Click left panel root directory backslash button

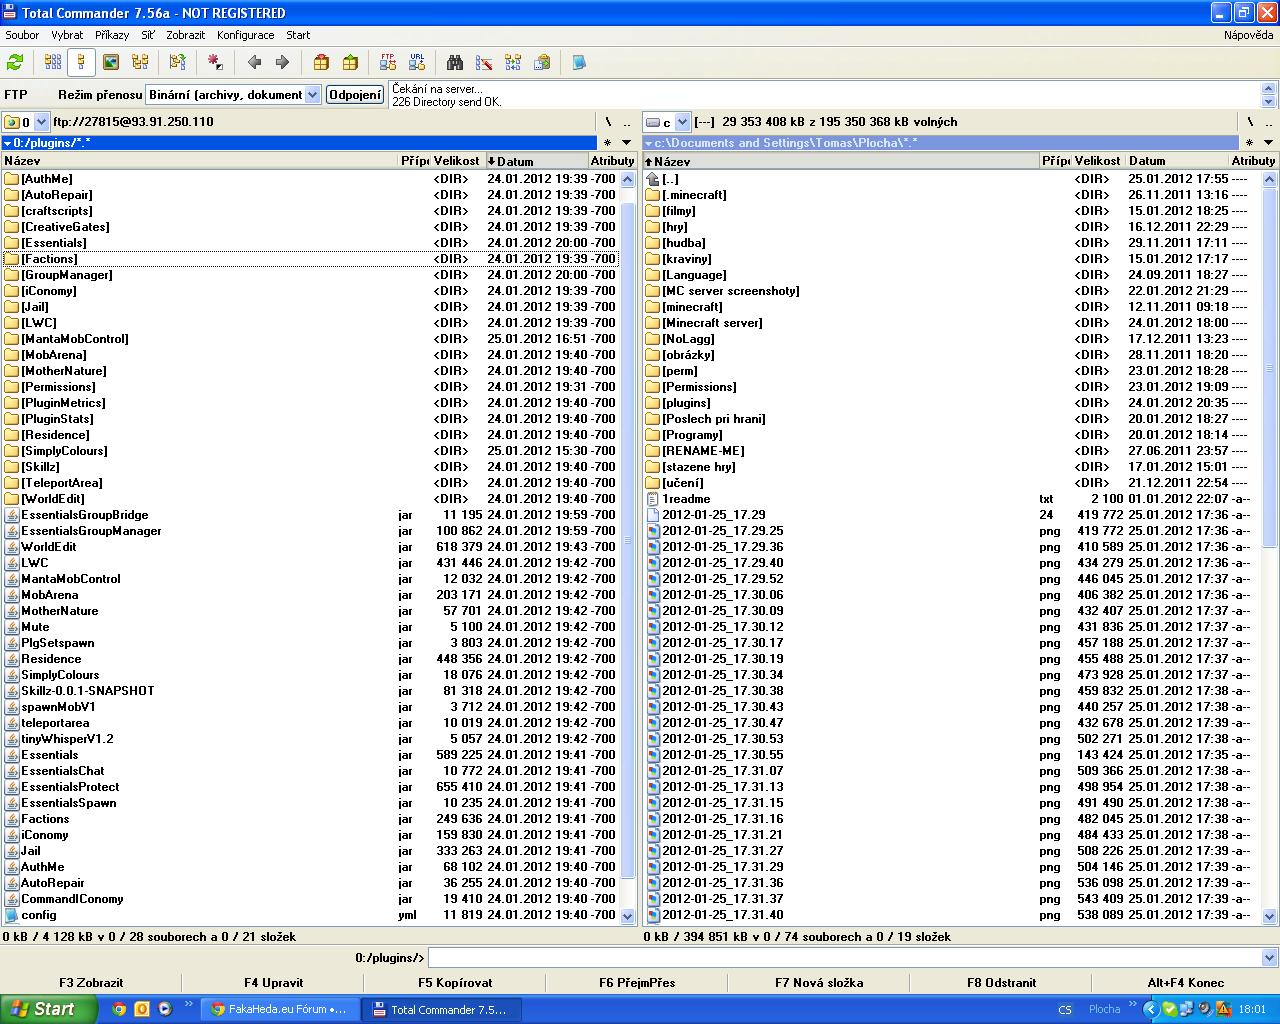point(608,122)
